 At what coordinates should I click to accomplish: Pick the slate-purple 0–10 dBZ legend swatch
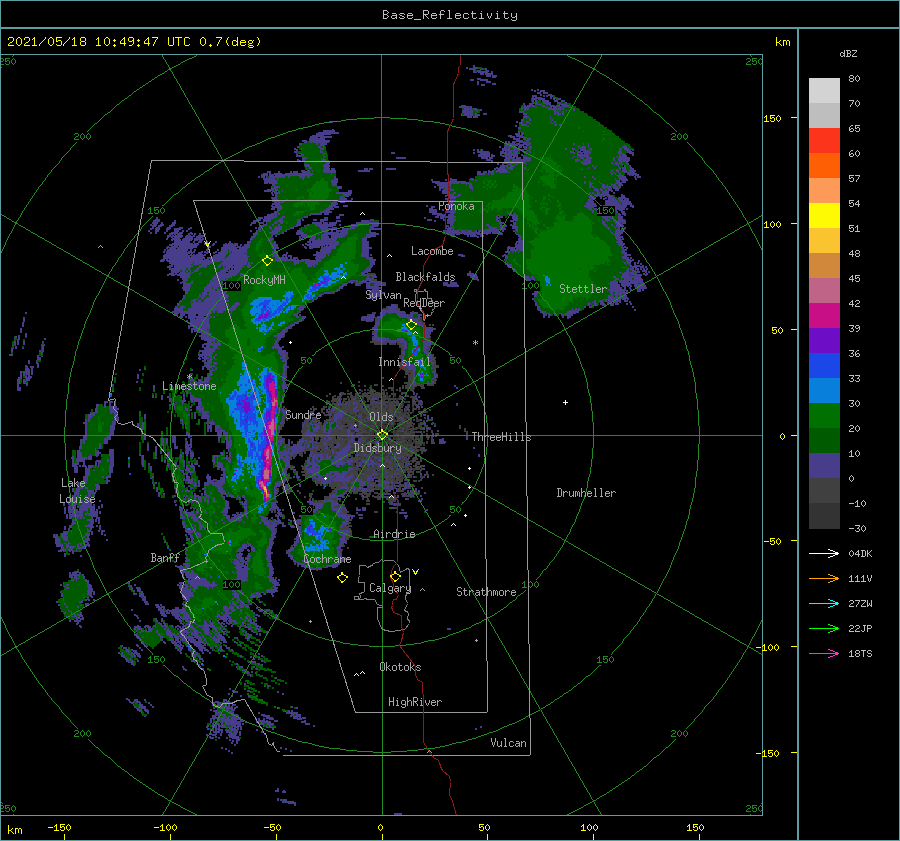(824, 465)
